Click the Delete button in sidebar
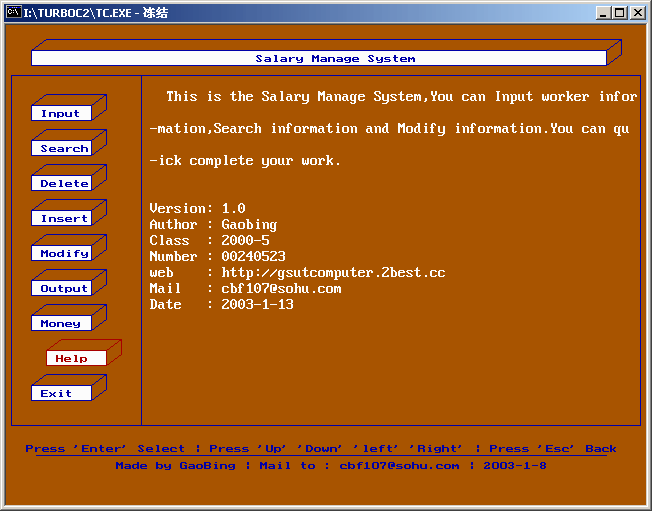 (x=64, y=183)
